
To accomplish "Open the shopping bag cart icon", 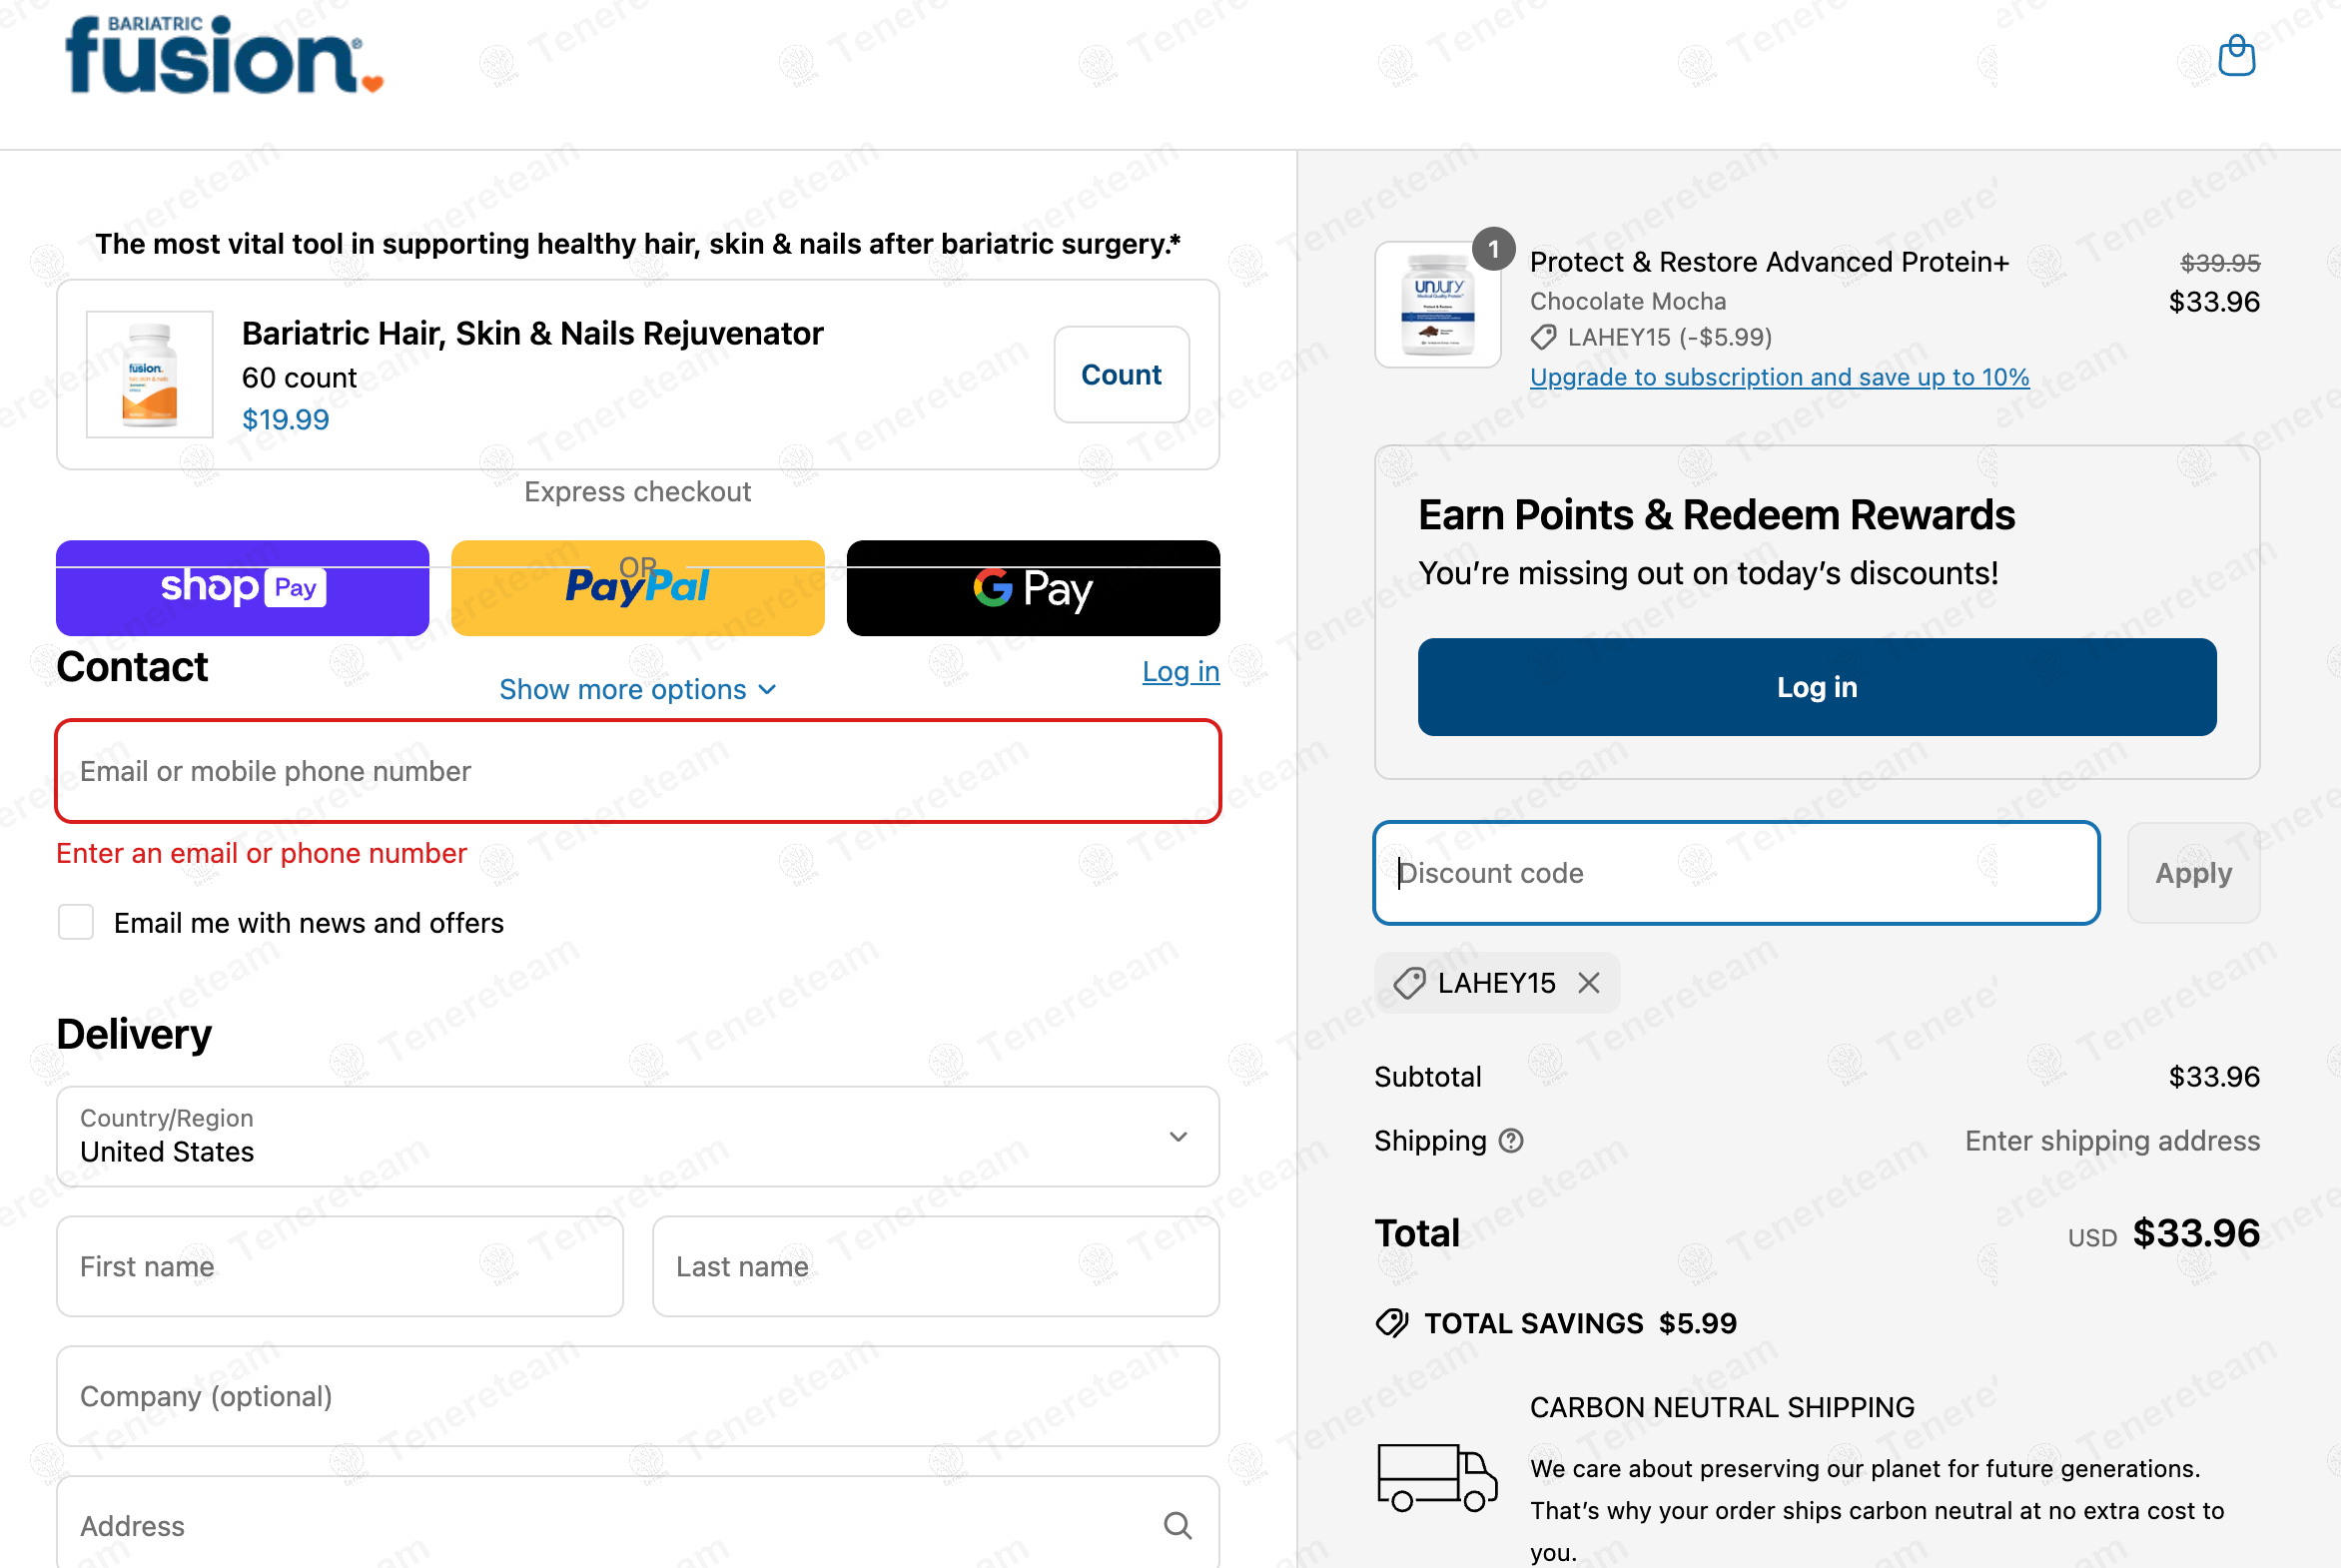I will 2236,56.
